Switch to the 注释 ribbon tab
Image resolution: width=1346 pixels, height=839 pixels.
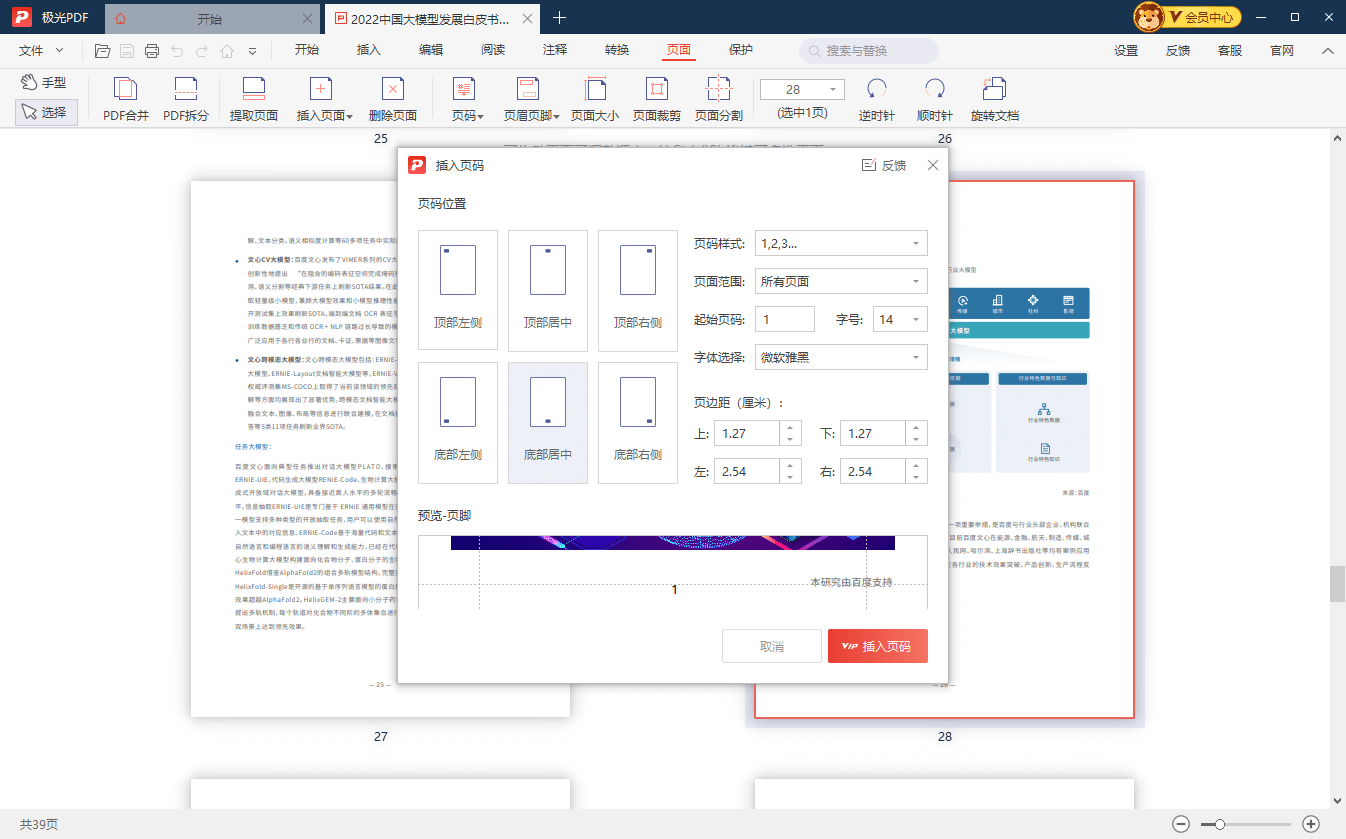coord(555,50)
